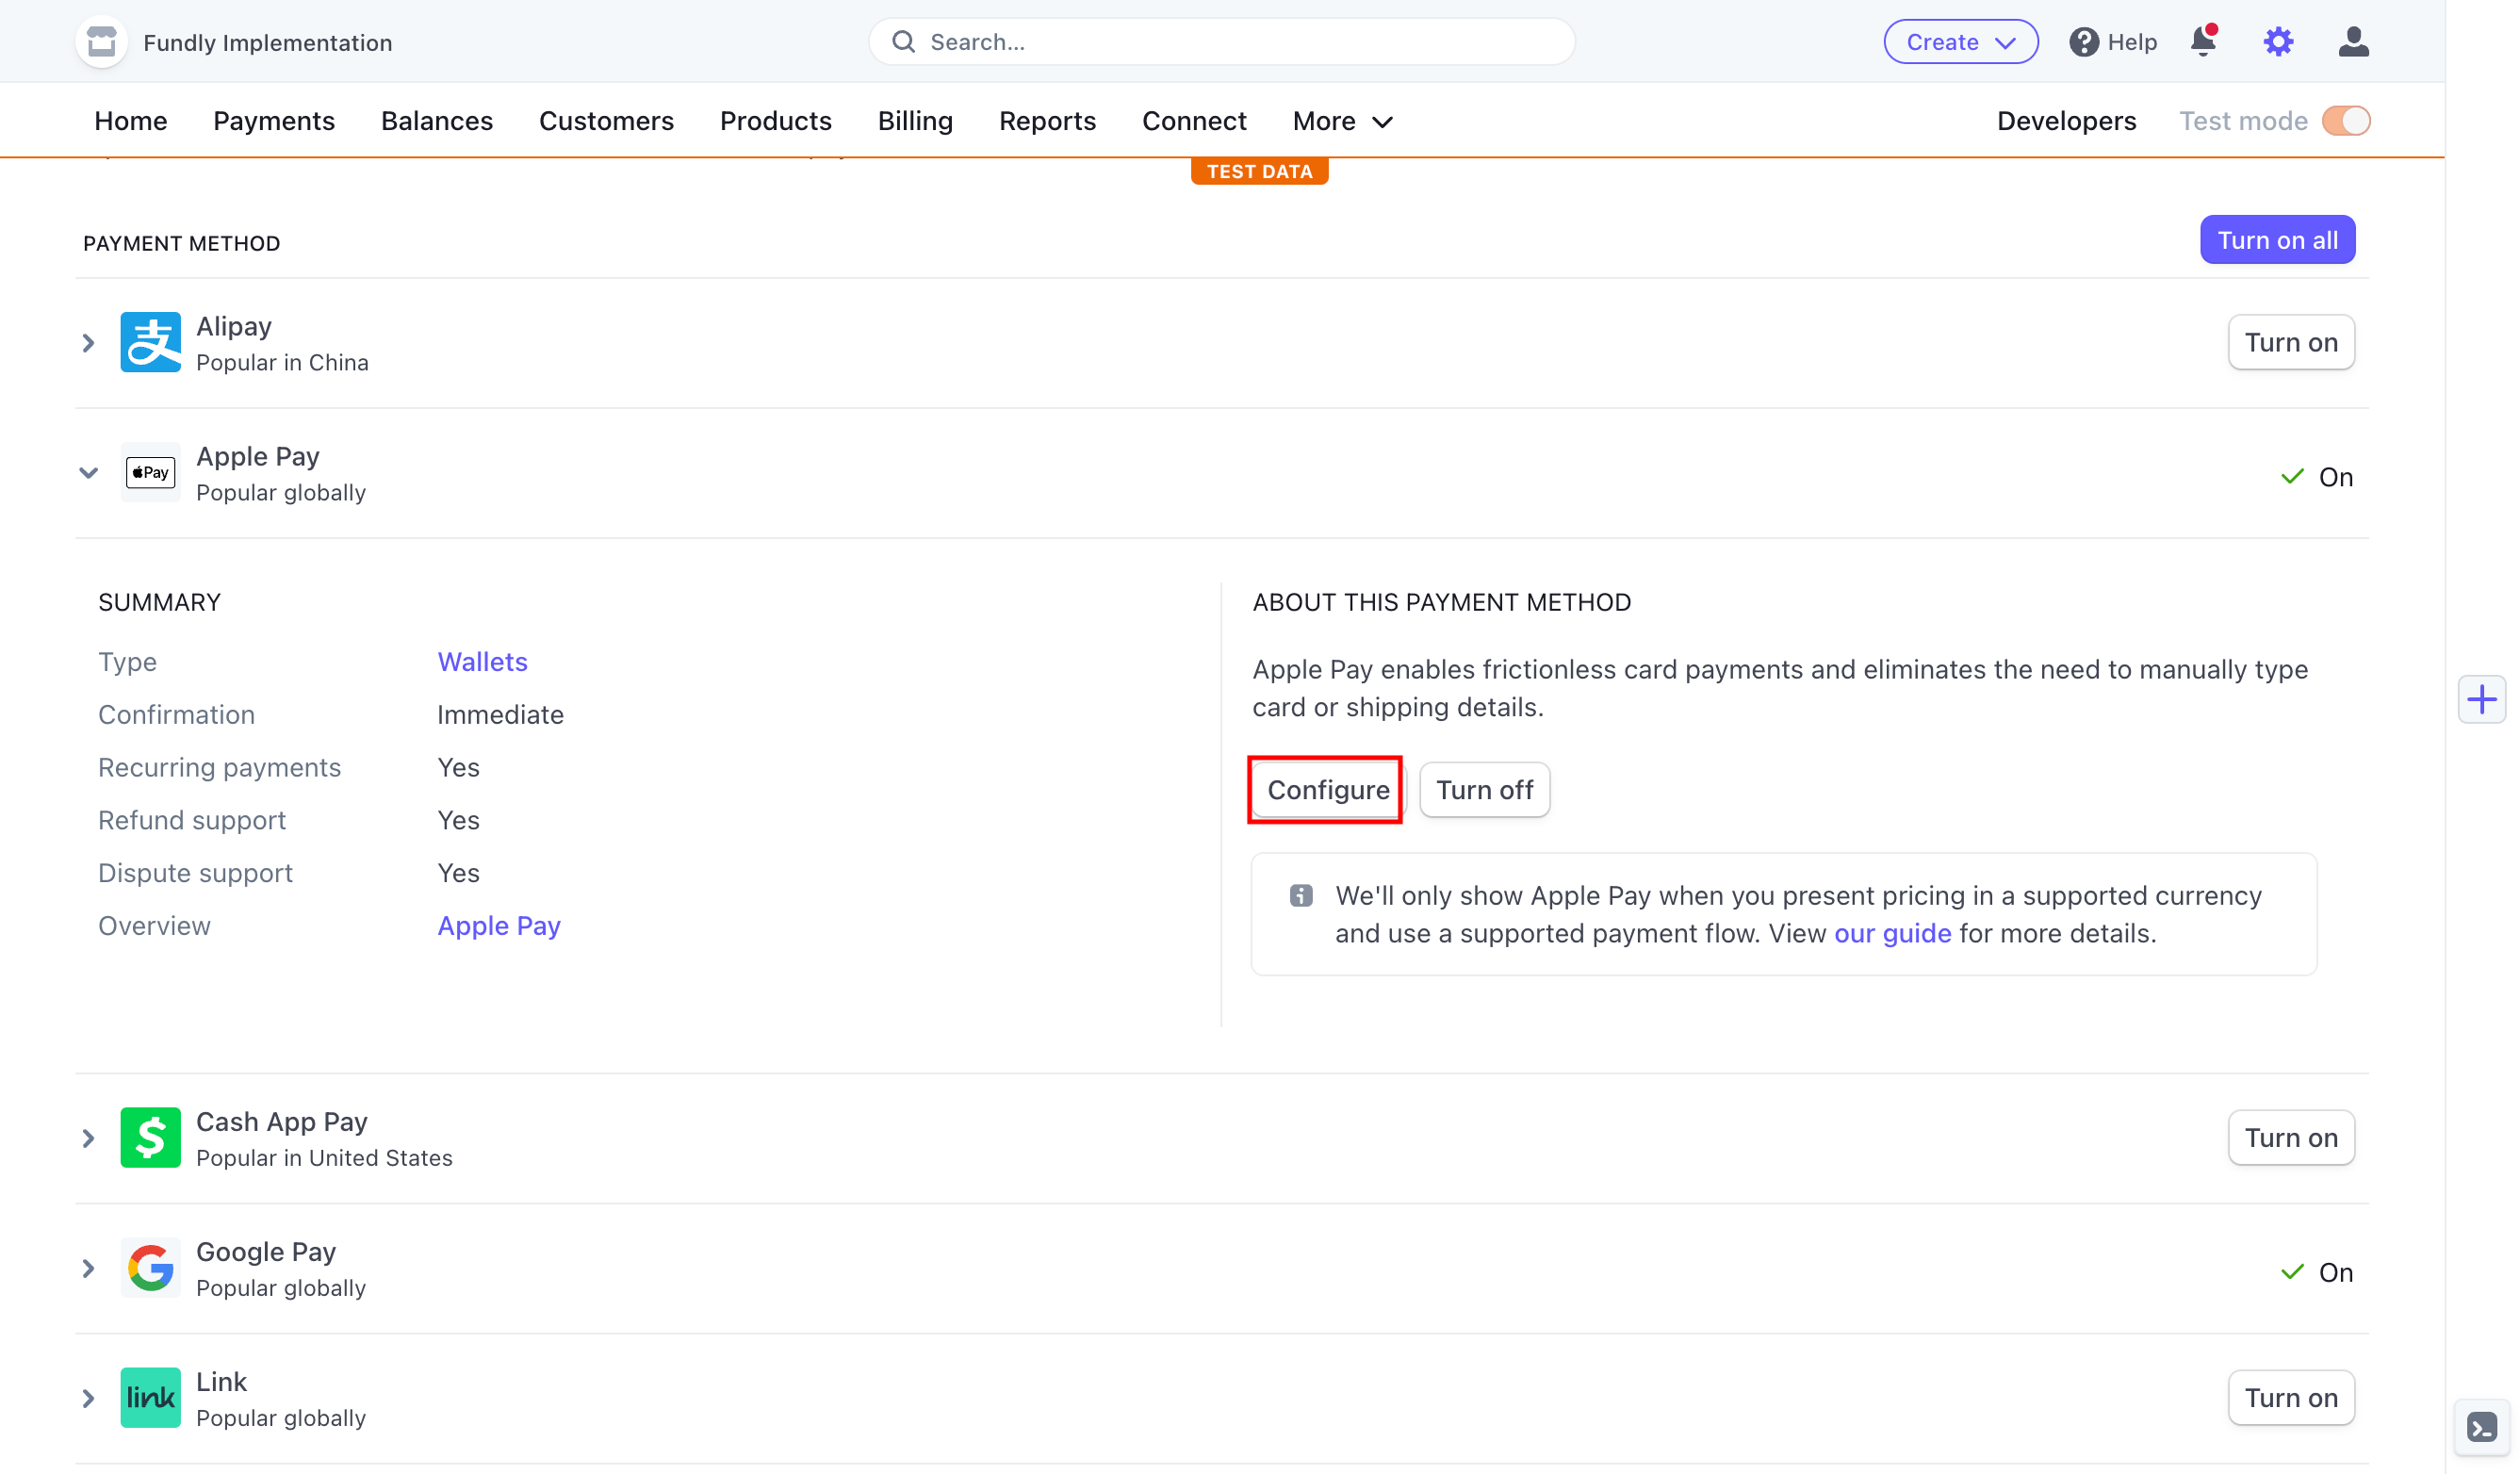Click the 'Popular in United States' subtitle
The width and height of the screenshot is (2520, 1474).
coord(324,1157)
